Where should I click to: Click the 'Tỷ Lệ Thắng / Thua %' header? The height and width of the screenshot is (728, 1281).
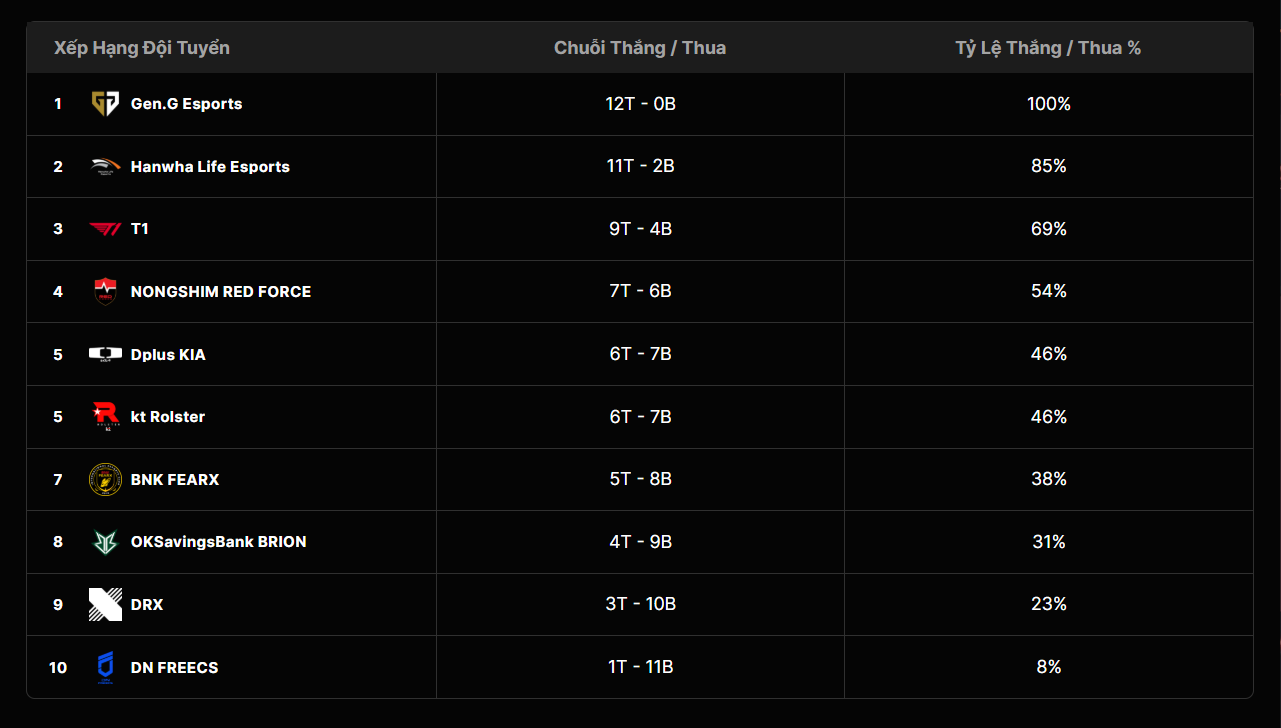[x=1048, y=48]
